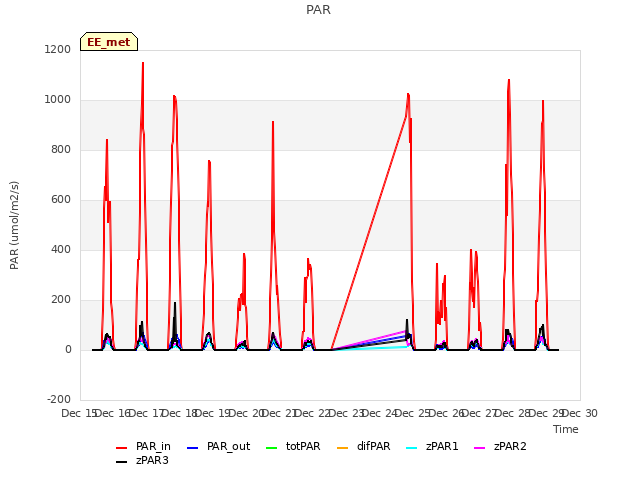Screen dimensions: 640x480
Task: Click the Dec 30 x-axis tick label
Action: click(581, 413)
